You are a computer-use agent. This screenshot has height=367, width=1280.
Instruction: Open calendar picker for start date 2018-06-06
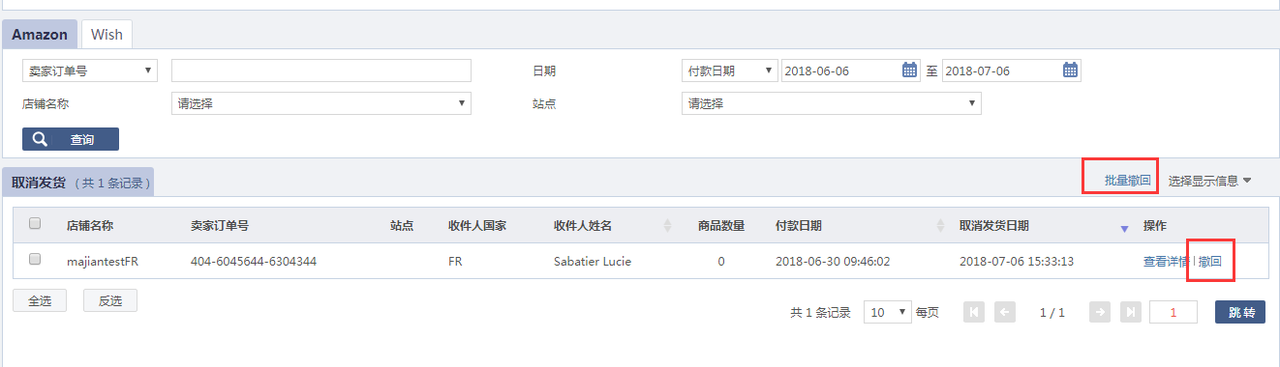click(x=910, y=70)
